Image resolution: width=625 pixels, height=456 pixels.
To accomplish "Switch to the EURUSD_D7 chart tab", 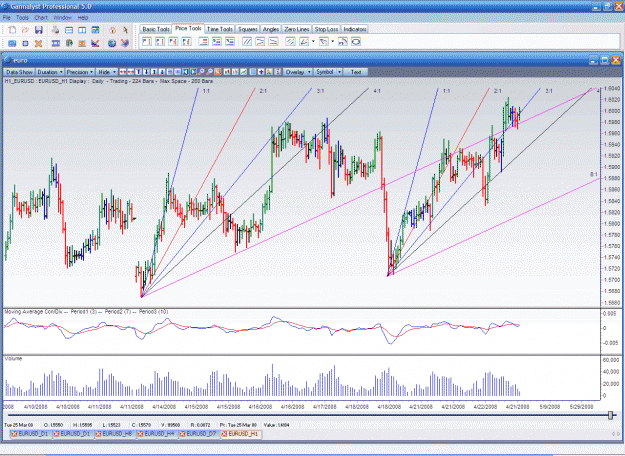I will pyautogui.click(x=200, y=434).
